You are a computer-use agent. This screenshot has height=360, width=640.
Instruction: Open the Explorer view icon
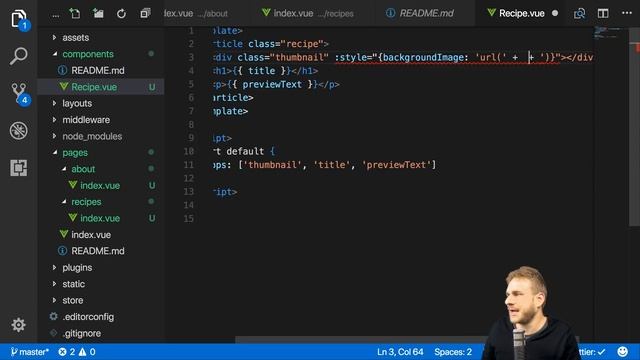point(19,20)
